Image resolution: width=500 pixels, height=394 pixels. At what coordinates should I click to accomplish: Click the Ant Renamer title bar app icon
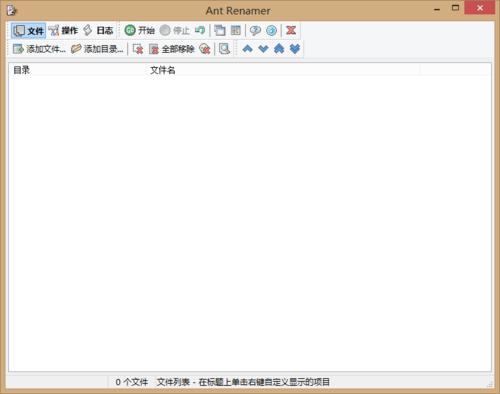pyautogui.click(x=12, y=11)
